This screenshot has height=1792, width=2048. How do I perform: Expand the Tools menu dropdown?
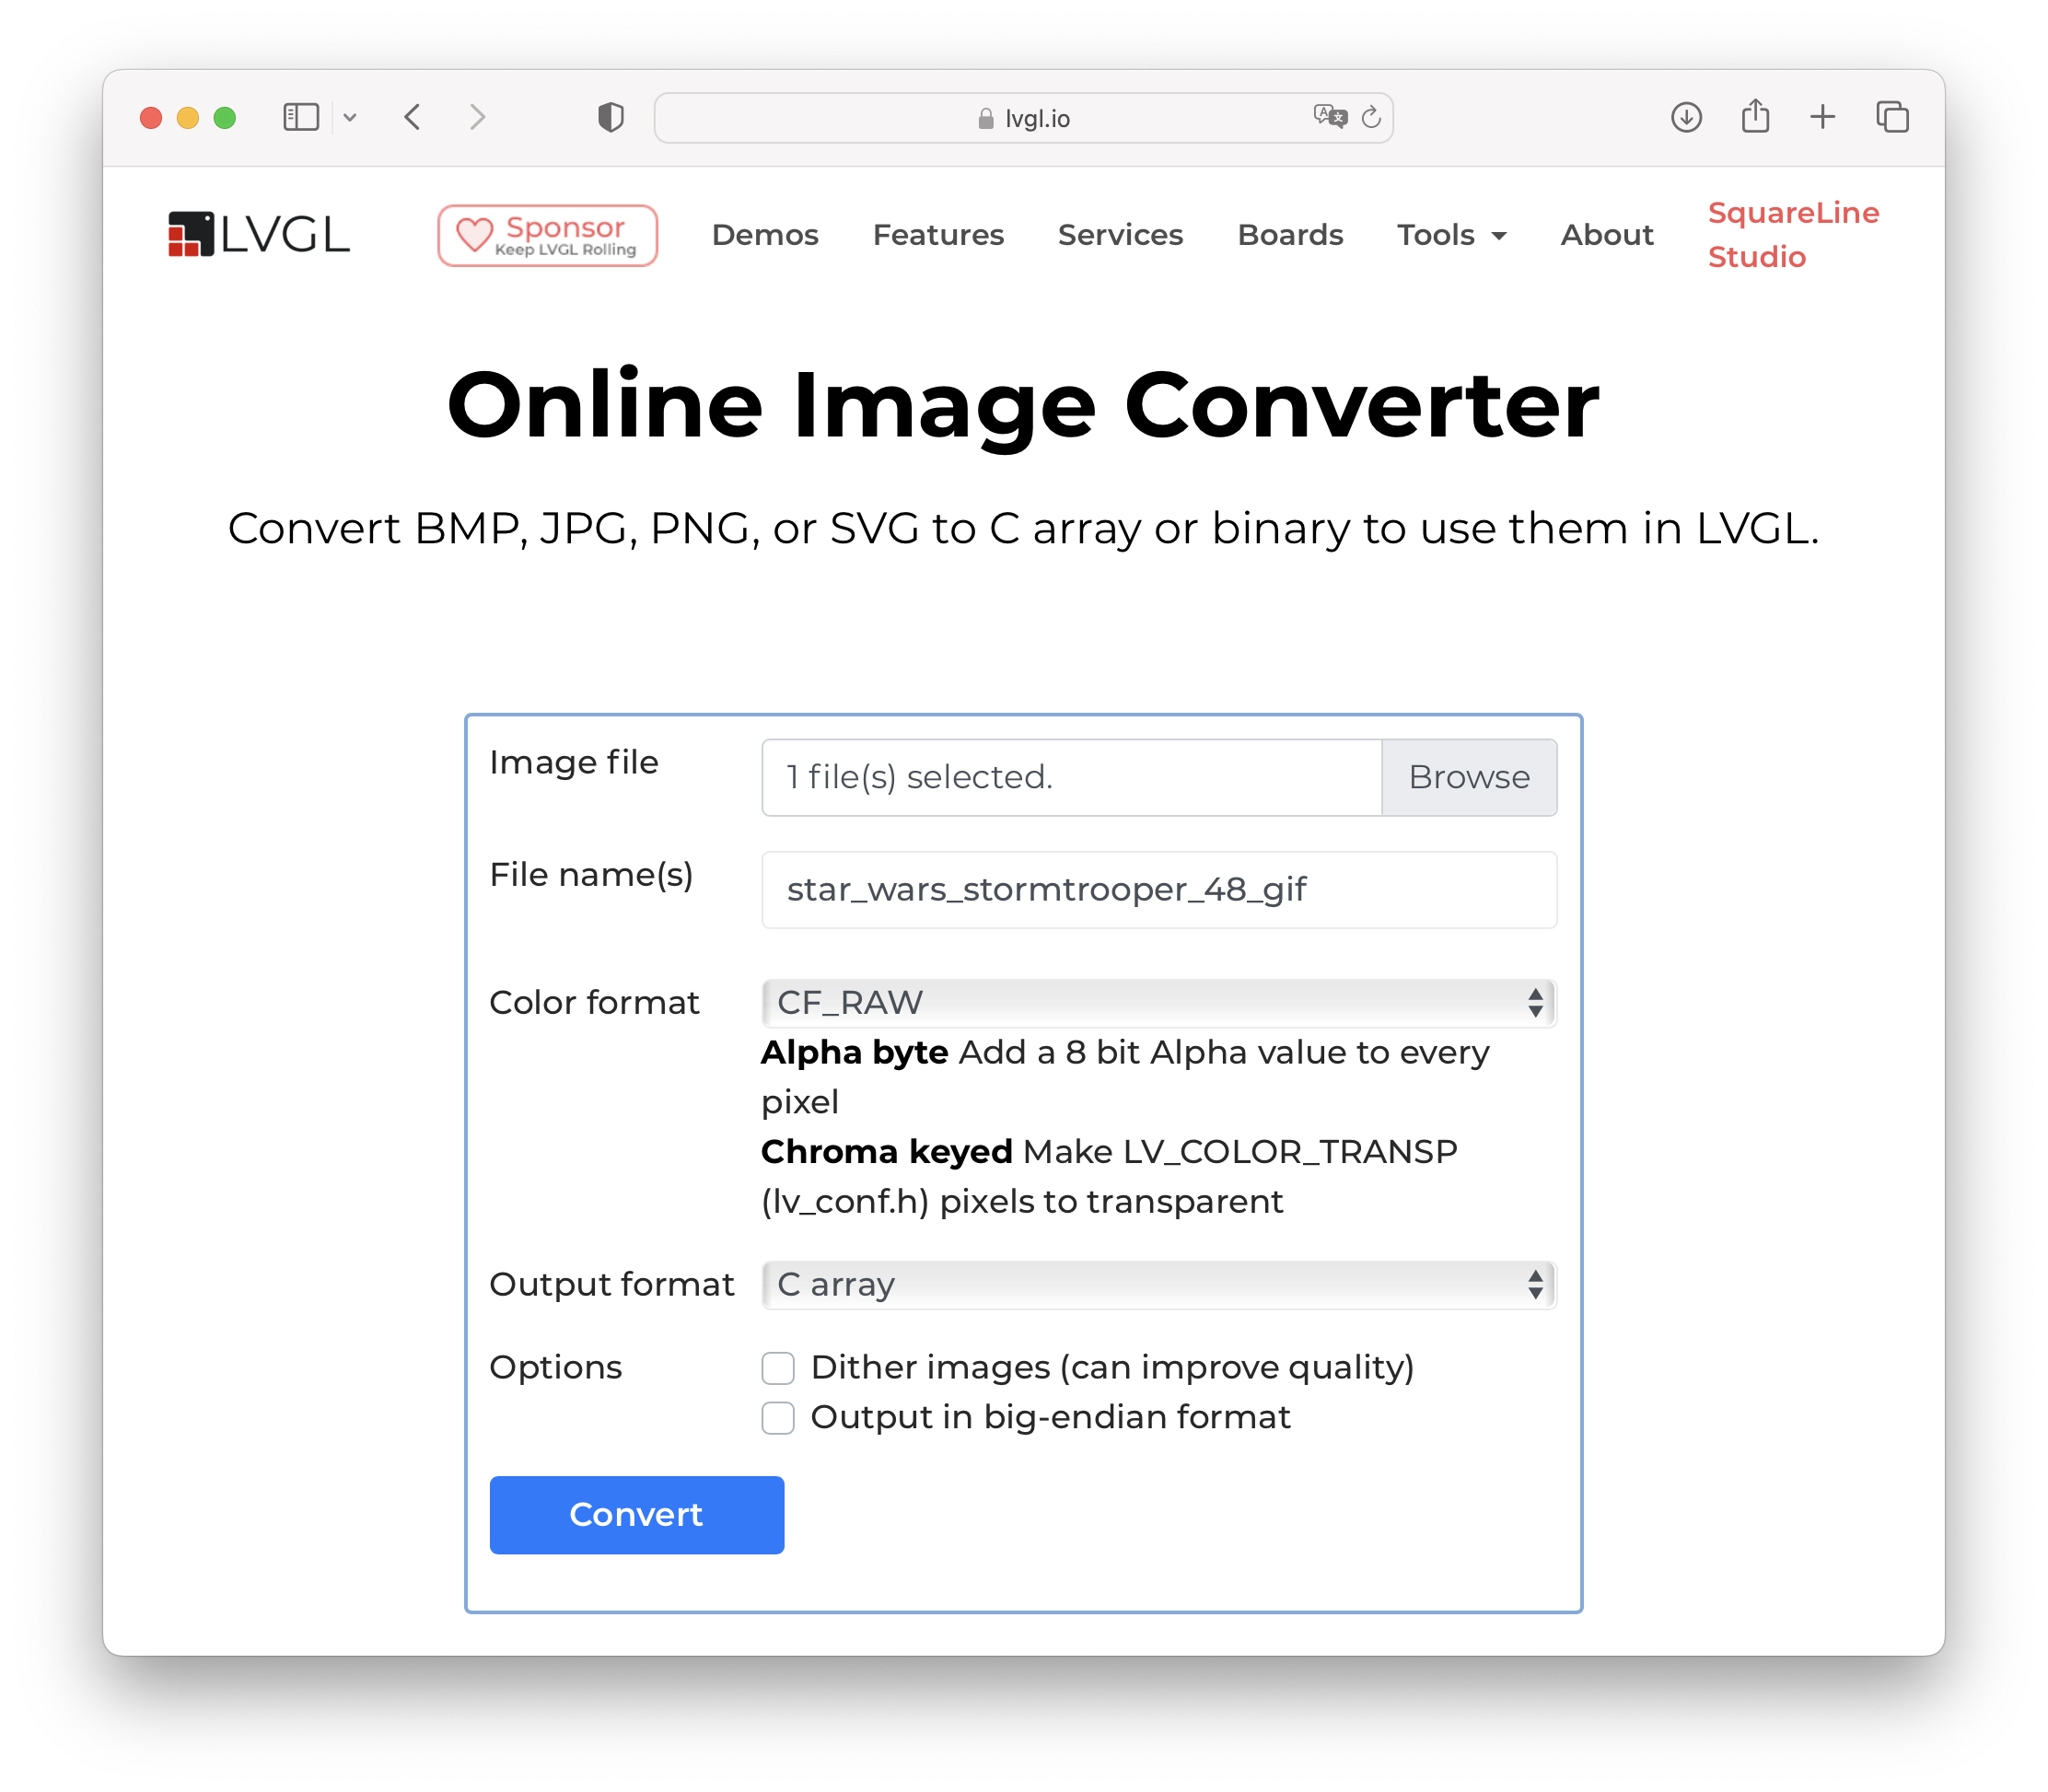tap(1451, 235)
